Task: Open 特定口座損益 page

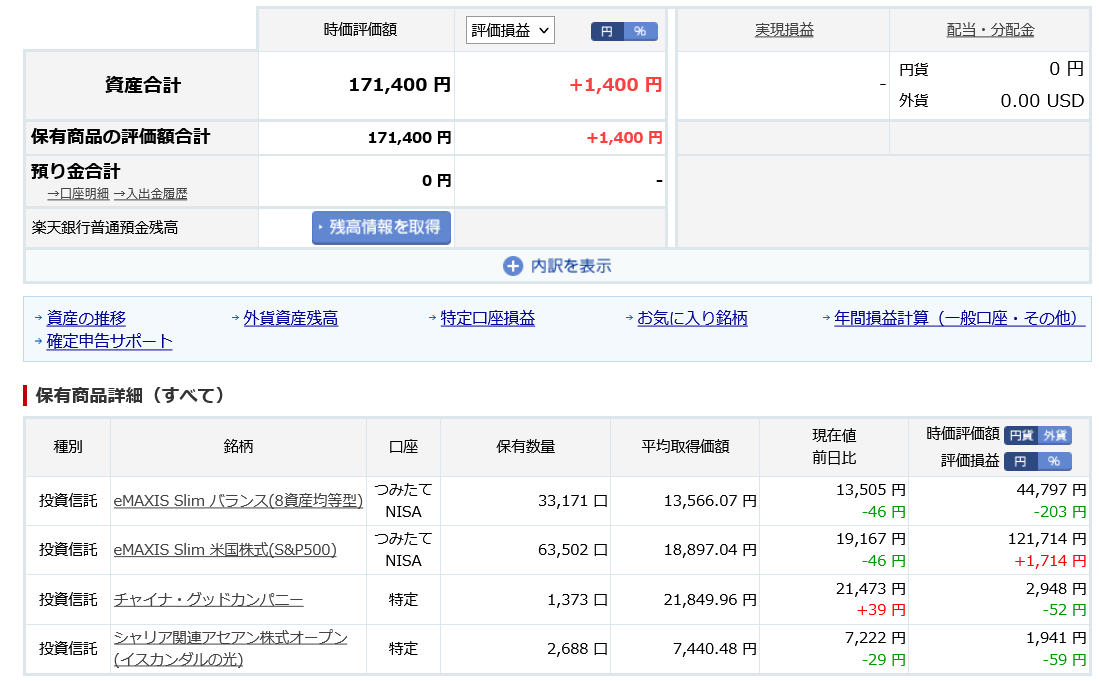Action: [x=487, y=318]
